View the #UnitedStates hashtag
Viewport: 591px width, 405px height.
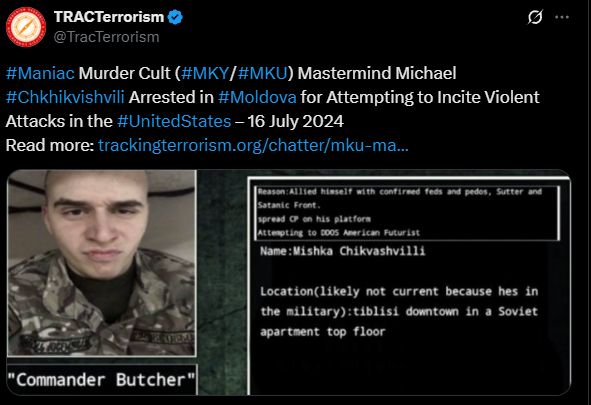pos(174,121)
